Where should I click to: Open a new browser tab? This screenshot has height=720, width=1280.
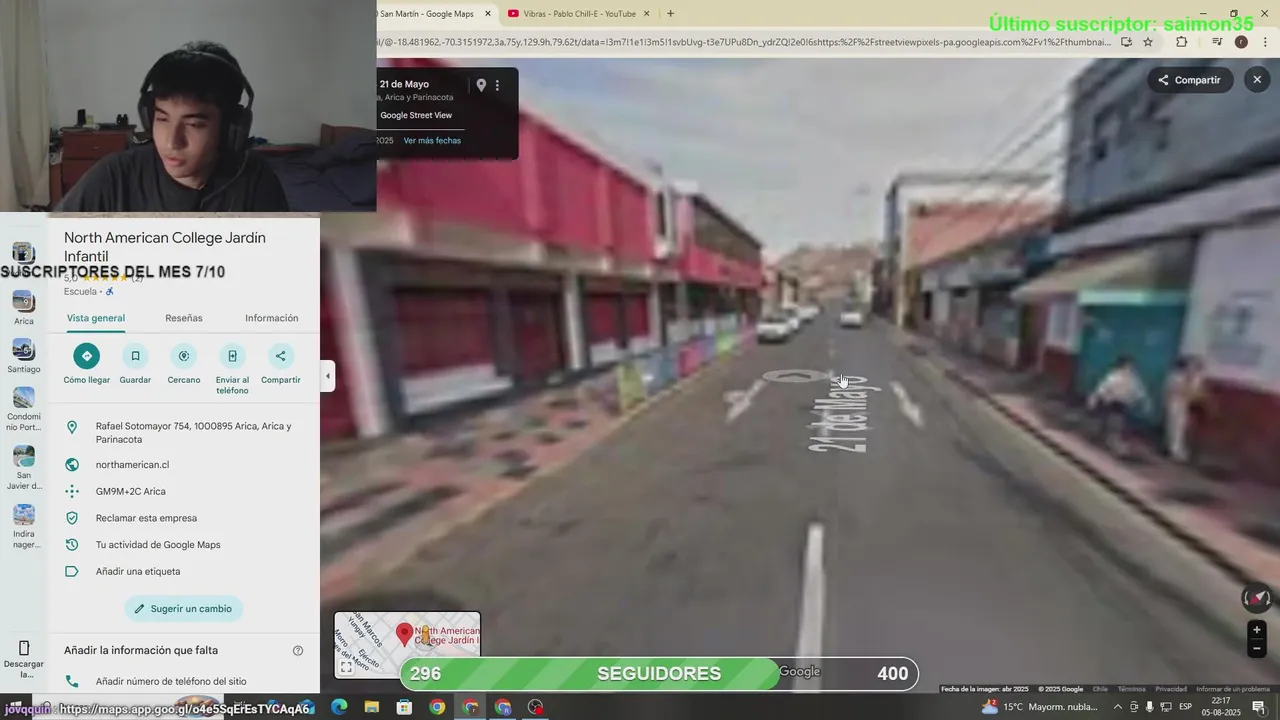point(670,14)
